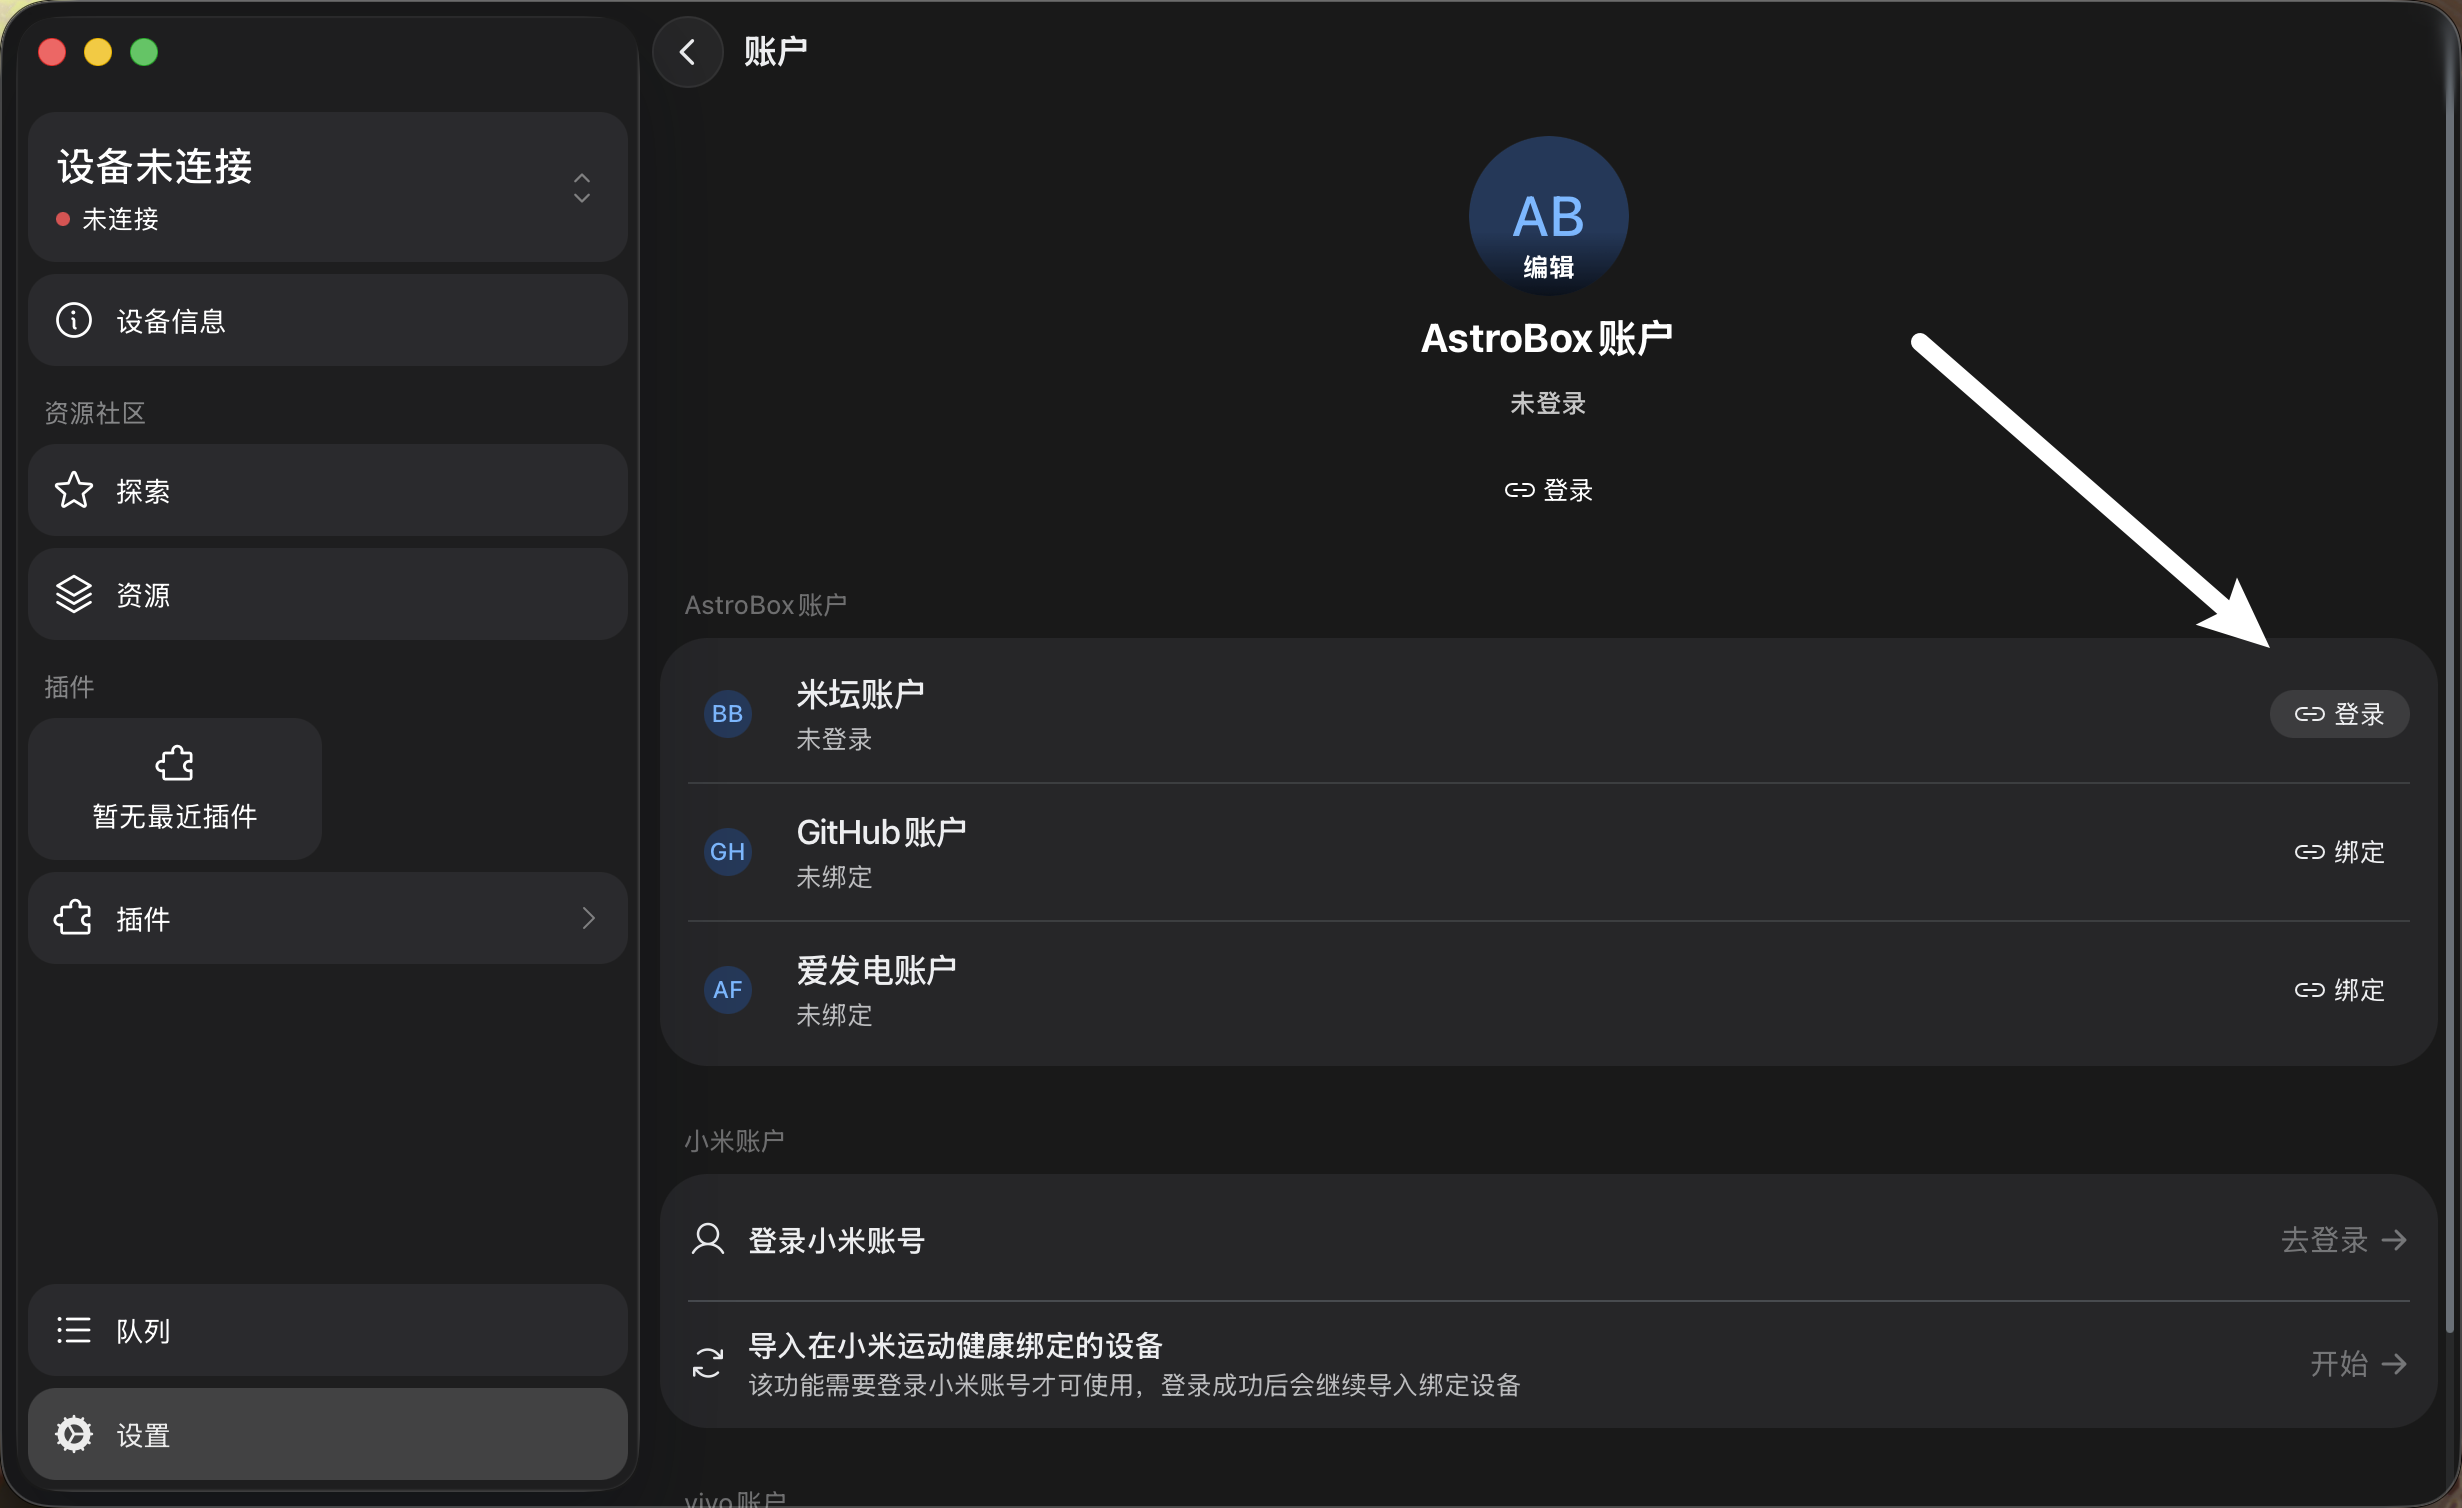The image size is (2462, 1508).
Task: Open 队列 in the sidebar
Action: point(328,1330)
